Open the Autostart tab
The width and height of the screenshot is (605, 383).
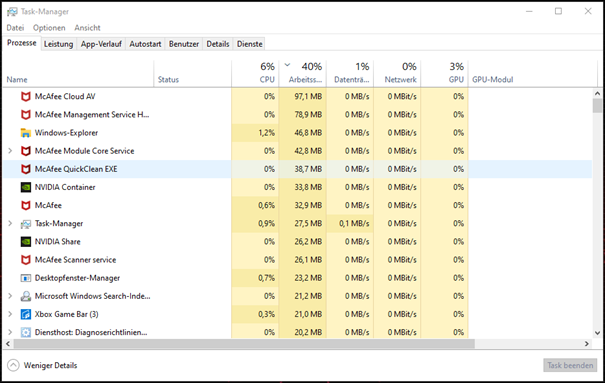(x=145, y=44)
